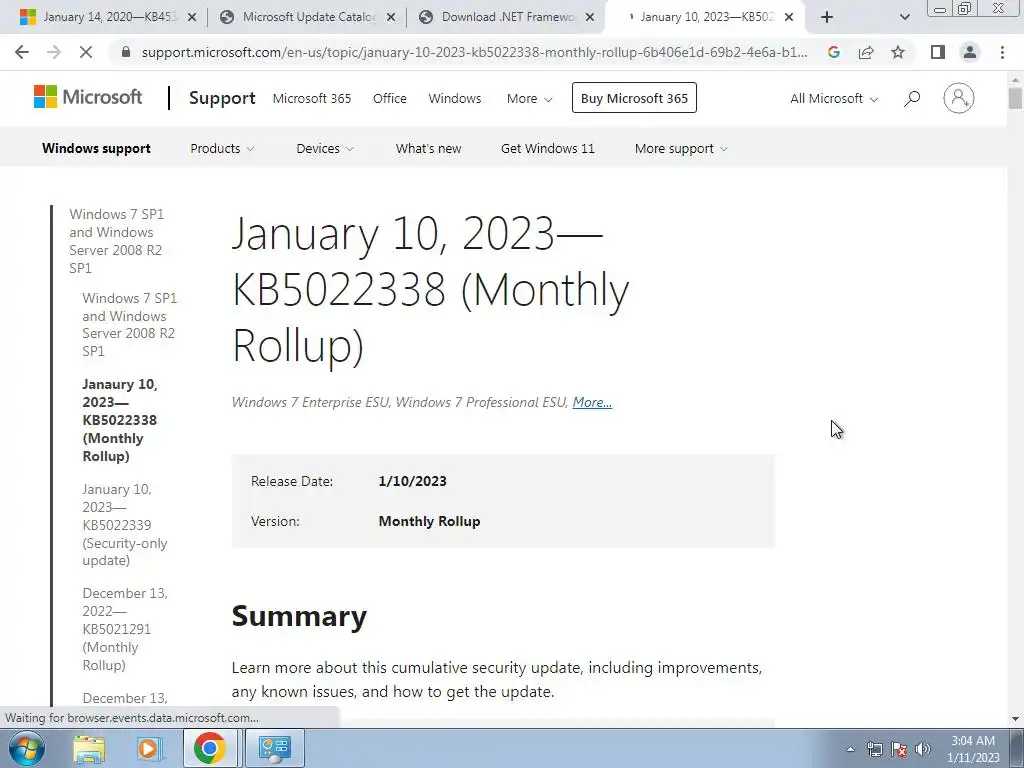This screenshot has width=1024, height=768.
Task: Open the browser side panel
Action: pos(938,52)
